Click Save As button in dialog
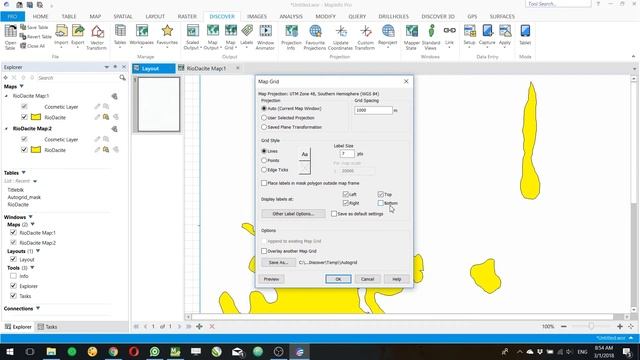 pyautogui.click(x=278, y=262)
